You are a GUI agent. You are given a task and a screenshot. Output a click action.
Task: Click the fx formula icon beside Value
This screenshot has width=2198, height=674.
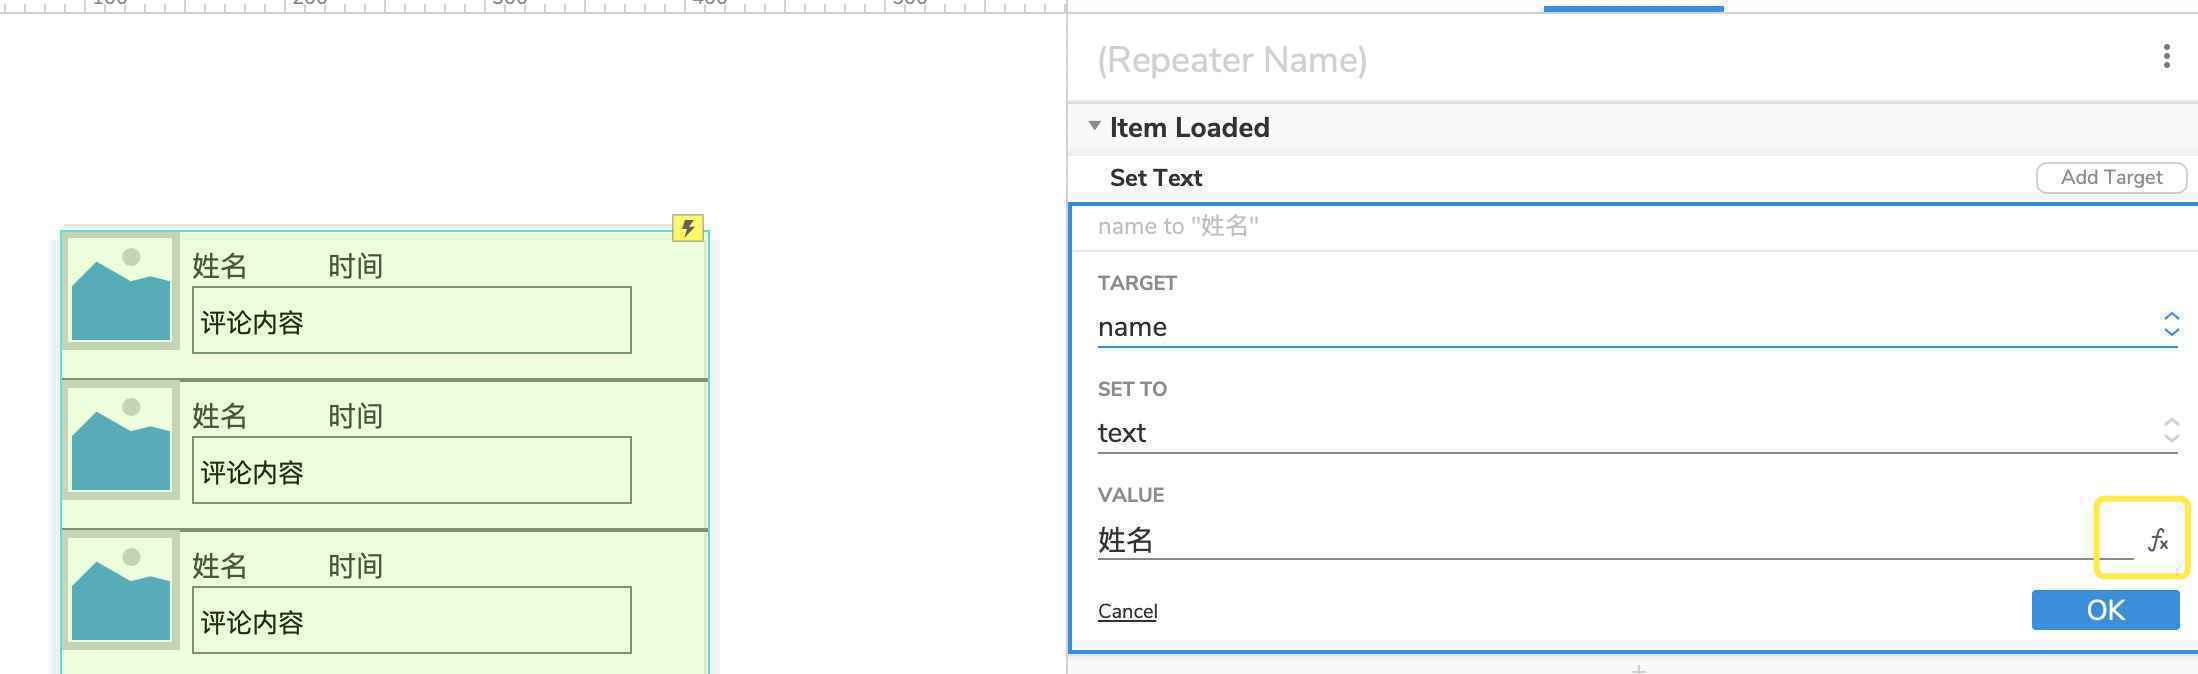pyautogui.click(x=2158, y=541)
